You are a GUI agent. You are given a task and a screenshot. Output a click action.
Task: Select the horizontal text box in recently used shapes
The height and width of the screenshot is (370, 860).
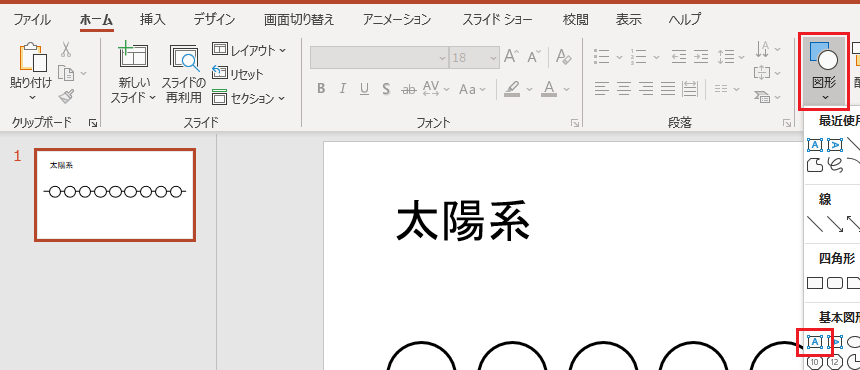tap(815, 145)
